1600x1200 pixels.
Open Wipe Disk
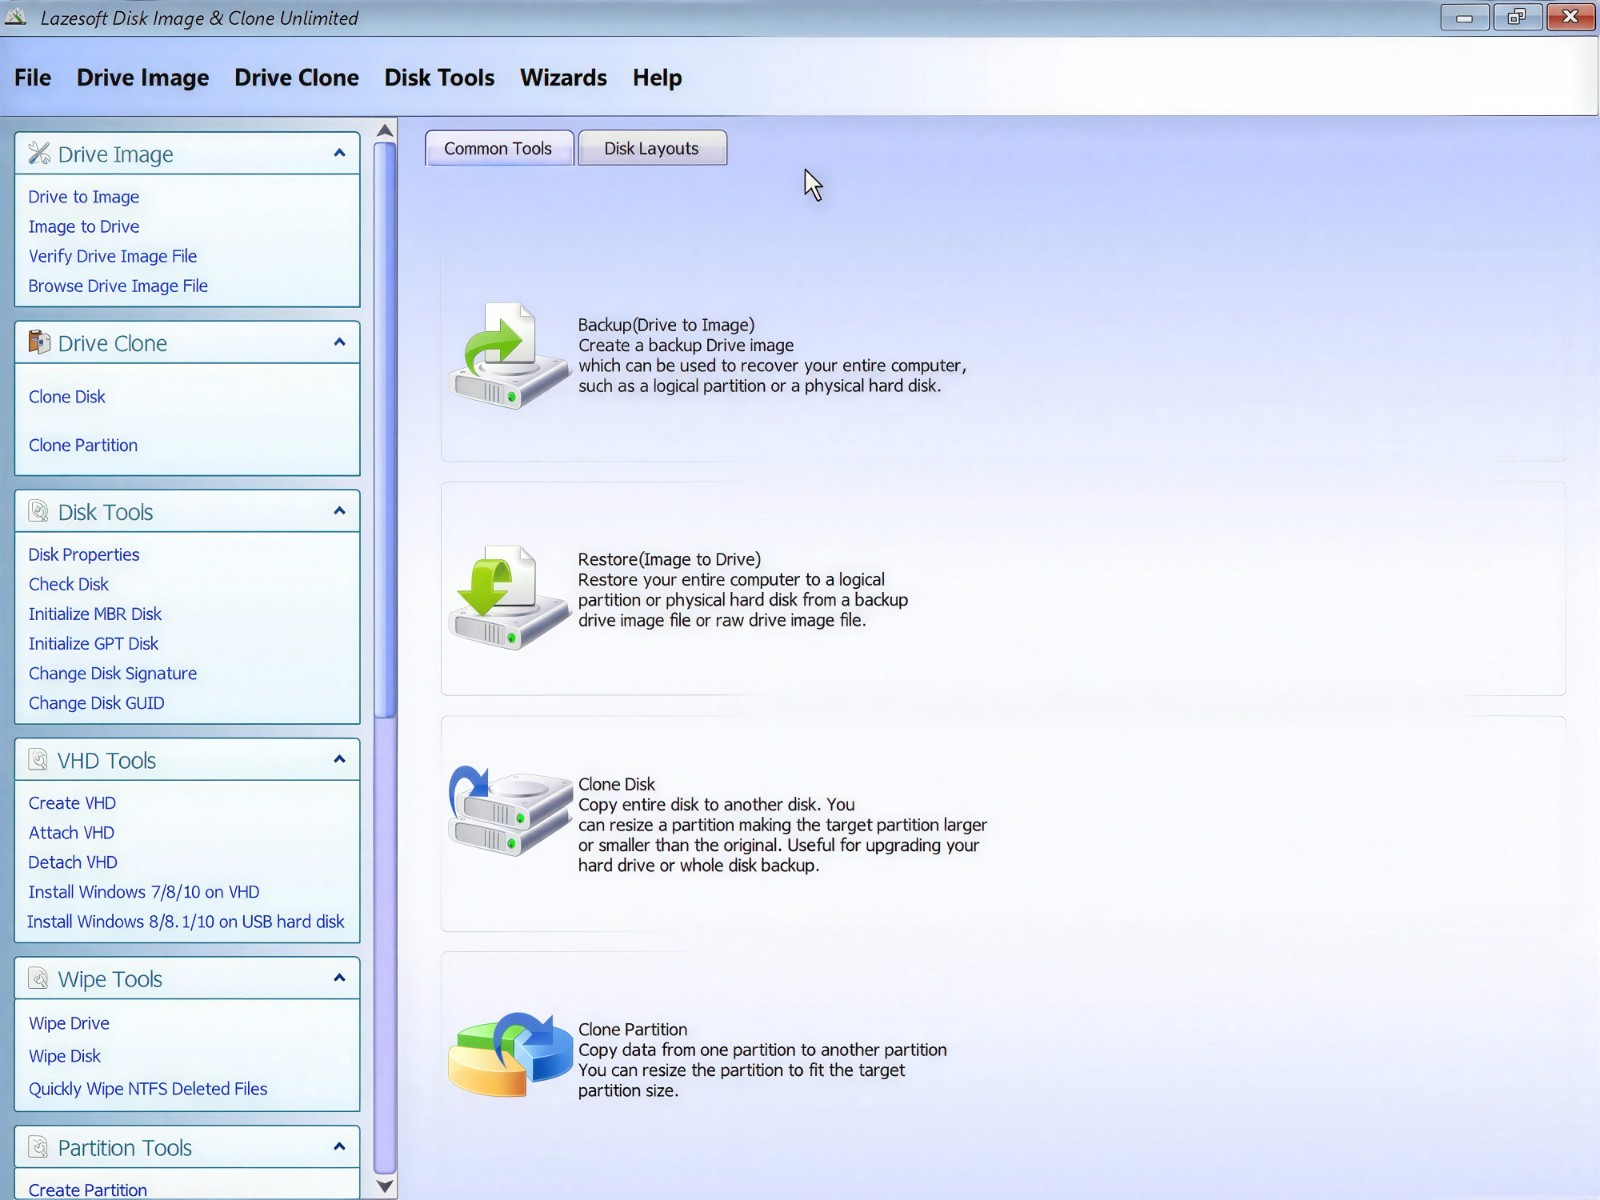[65, 1056]
